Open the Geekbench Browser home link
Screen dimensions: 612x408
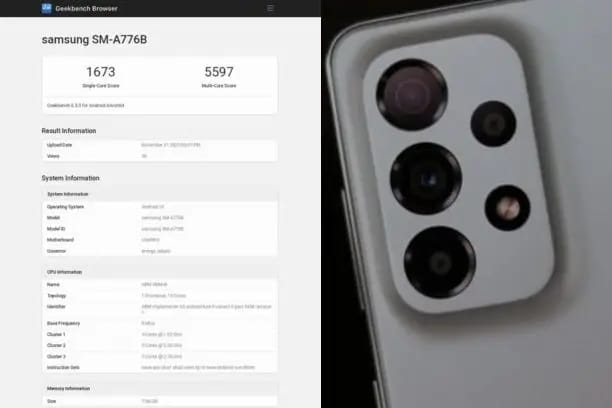pos(86,8)
